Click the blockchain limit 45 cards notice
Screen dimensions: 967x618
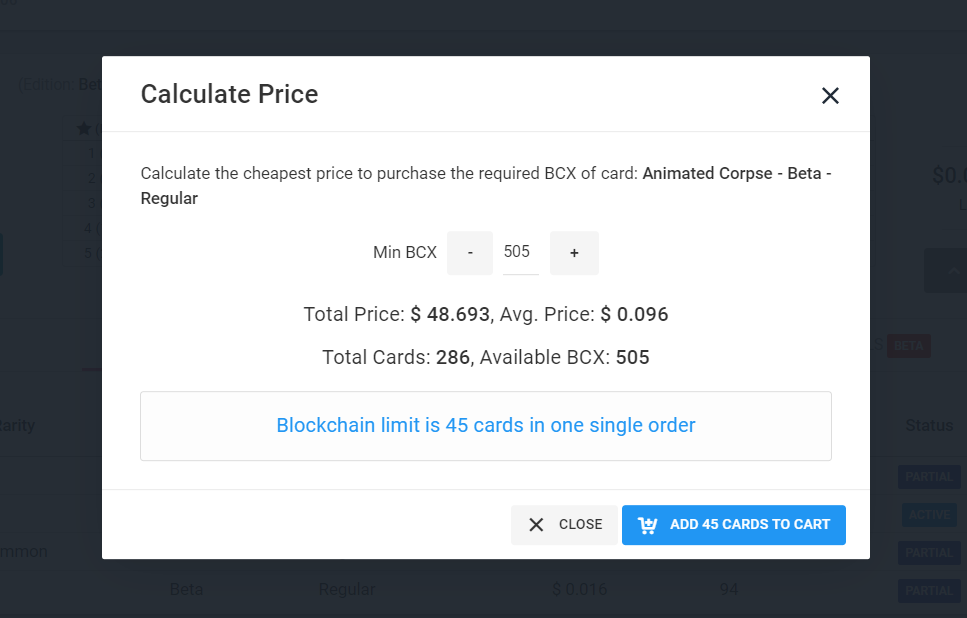(x=486, y=426)
